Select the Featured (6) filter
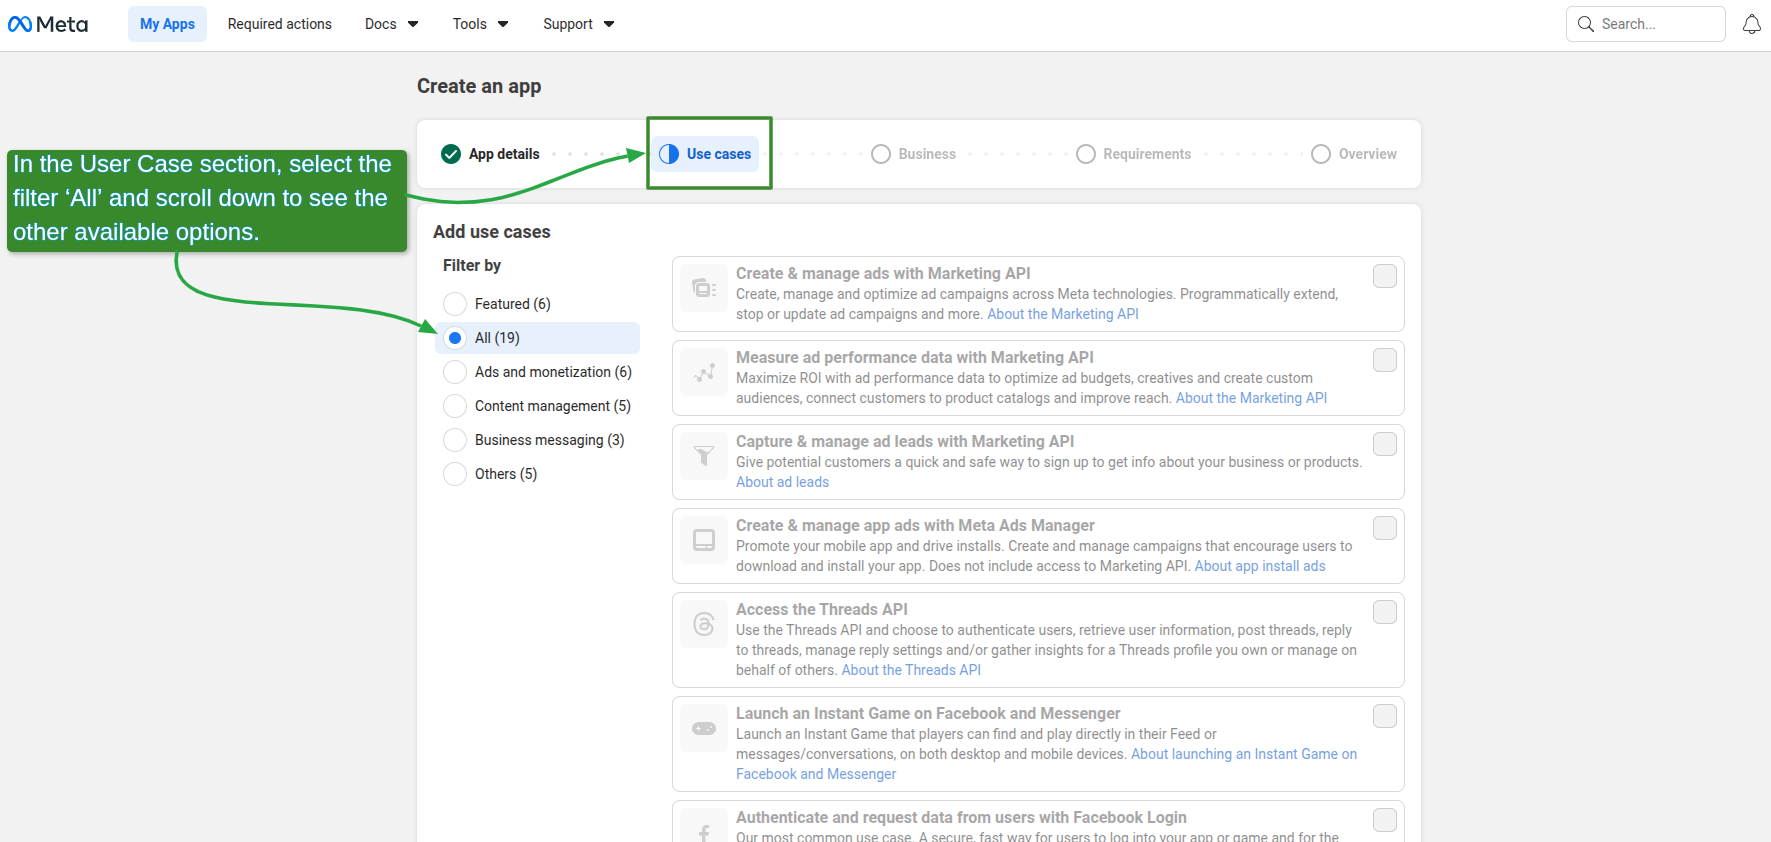 tap(455, 304)
